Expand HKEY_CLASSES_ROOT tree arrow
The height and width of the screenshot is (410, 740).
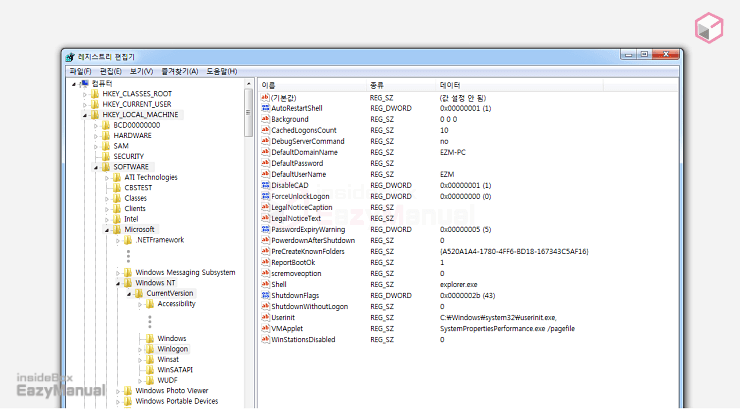click(85, 94)
